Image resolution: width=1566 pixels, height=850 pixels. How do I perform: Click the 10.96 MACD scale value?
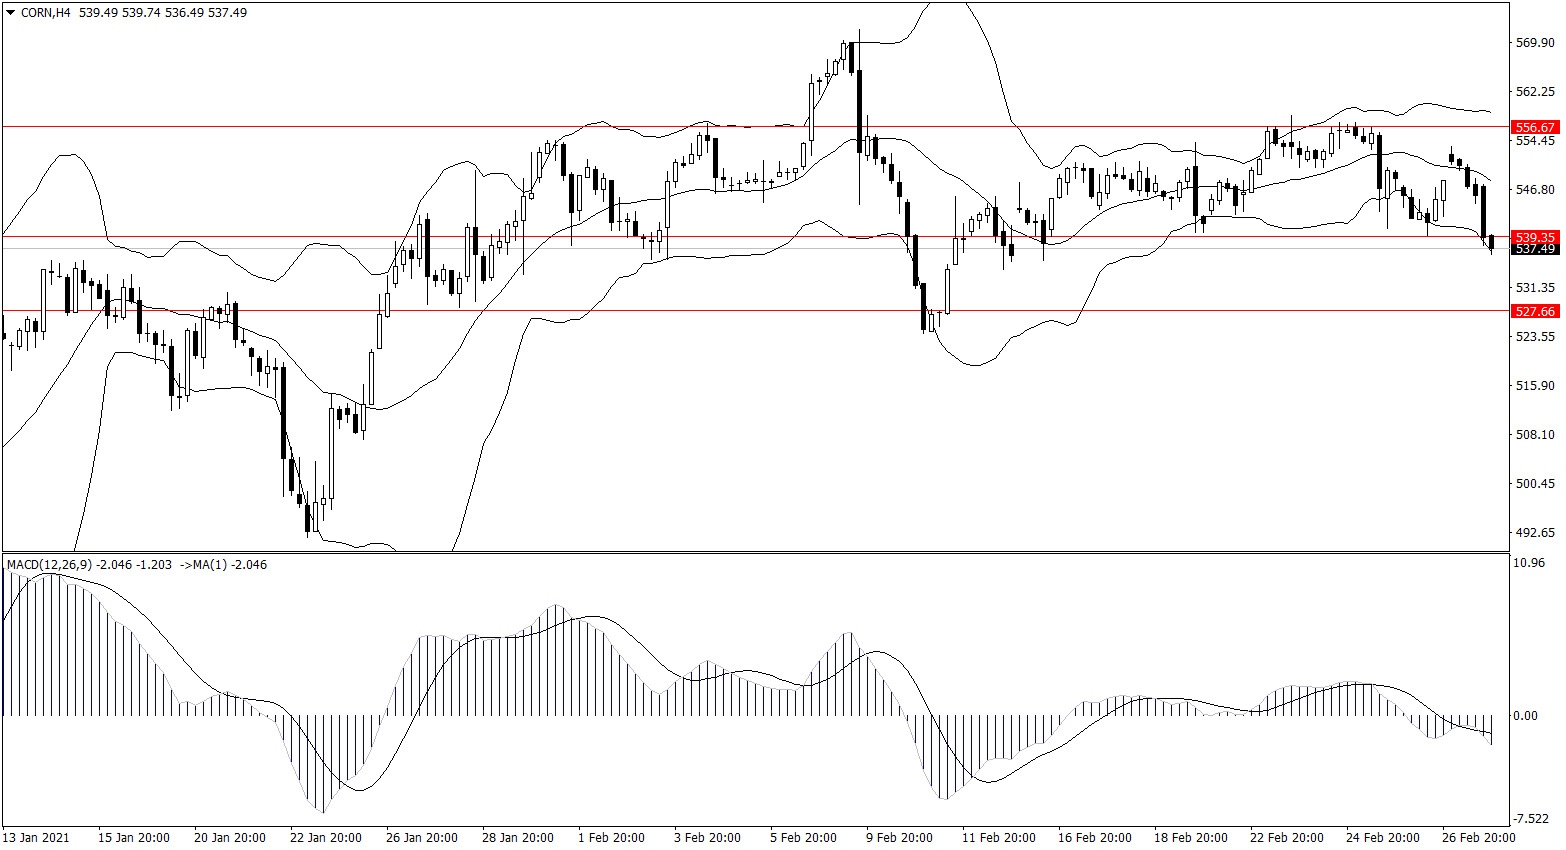click(x=1530, y=563)
